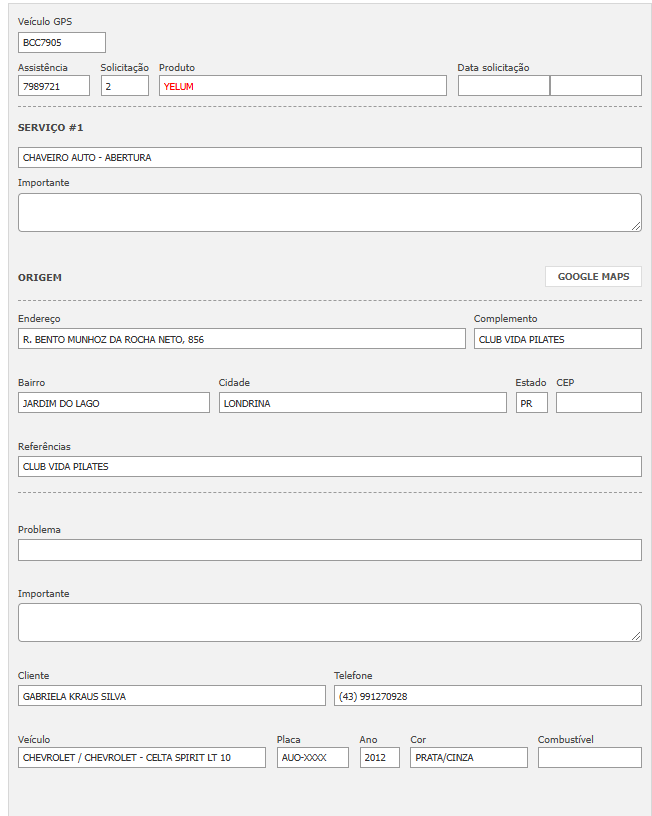Click the Serviço #1 description field
Image resolution: width=652 pixels, height=816 pixels.
329,158
